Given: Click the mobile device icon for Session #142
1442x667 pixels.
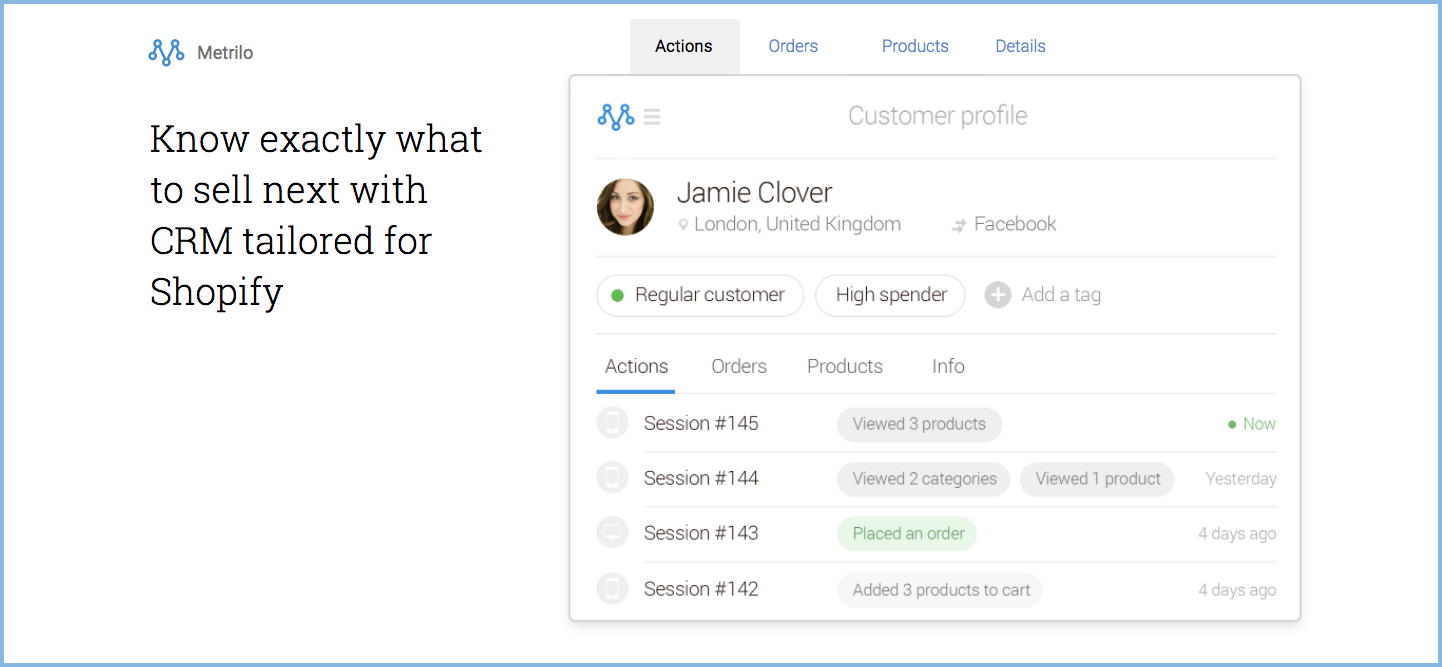Looking at the screenshot, I should coord(612,589).
